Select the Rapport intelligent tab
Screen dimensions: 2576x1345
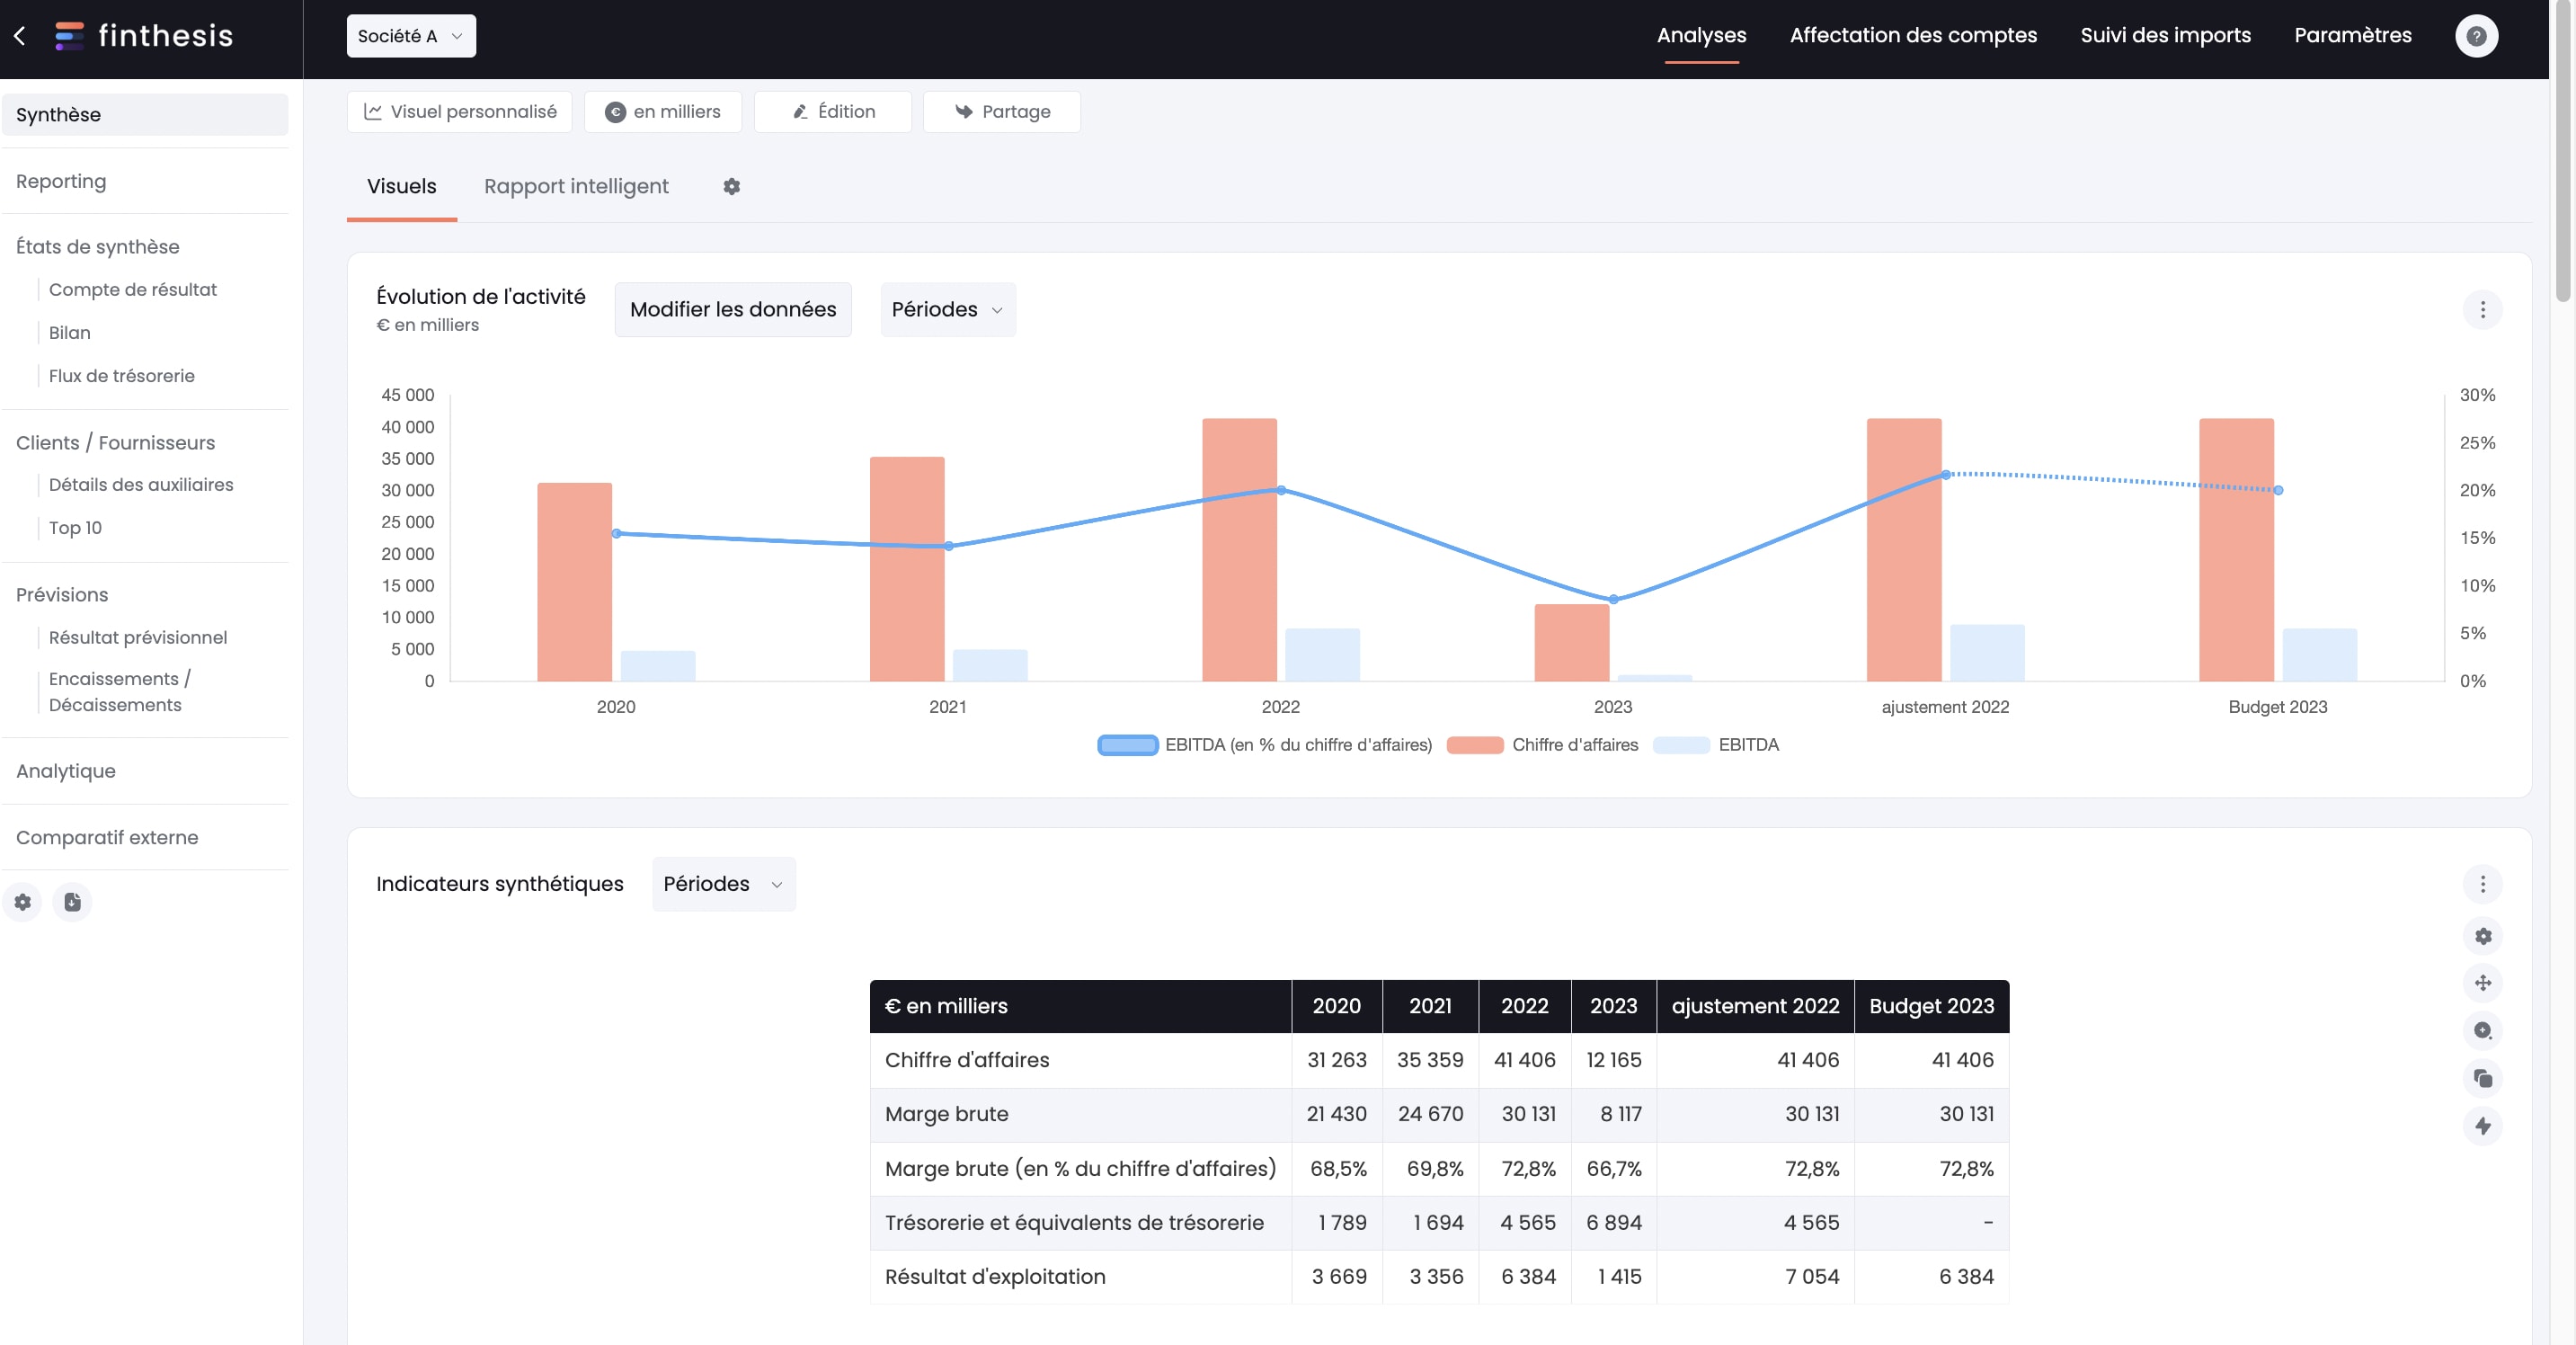(576, 186)
